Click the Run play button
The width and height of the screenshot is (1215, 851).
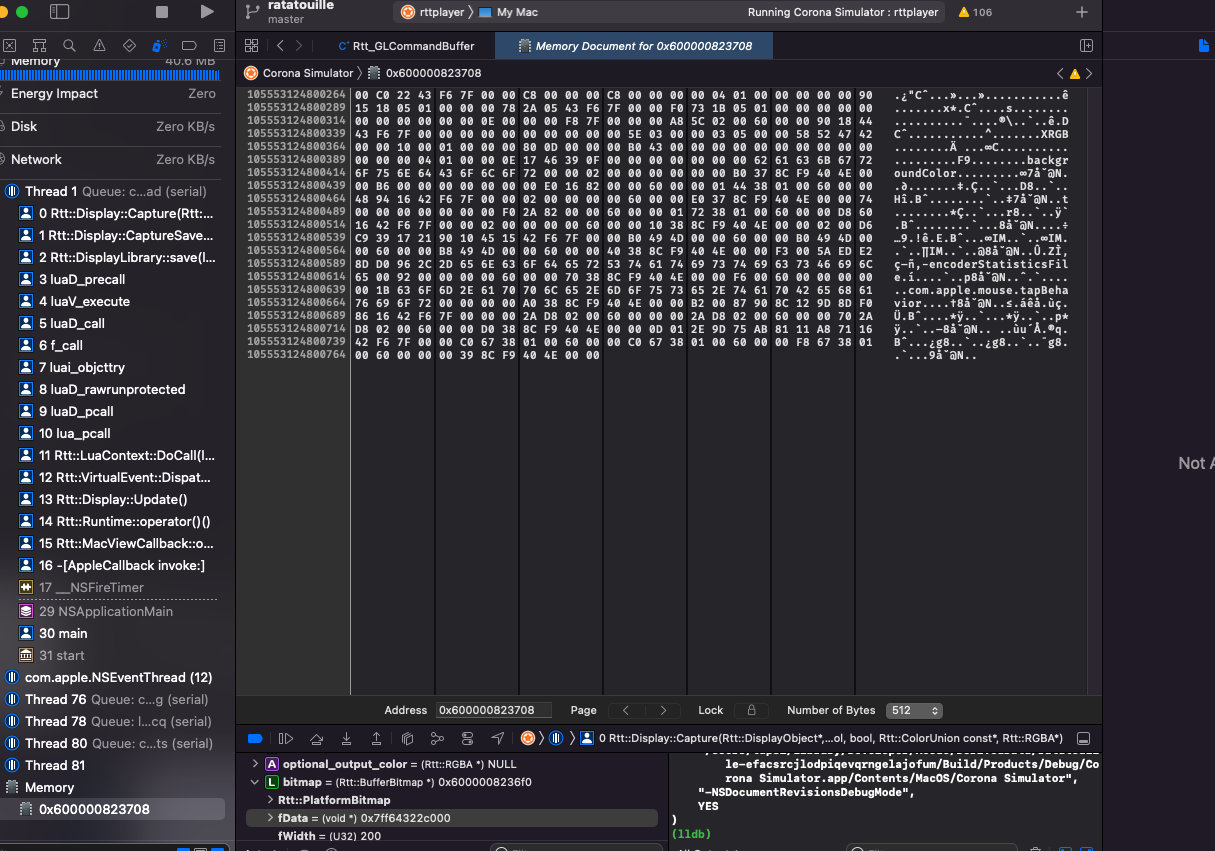tap(207, 12)
